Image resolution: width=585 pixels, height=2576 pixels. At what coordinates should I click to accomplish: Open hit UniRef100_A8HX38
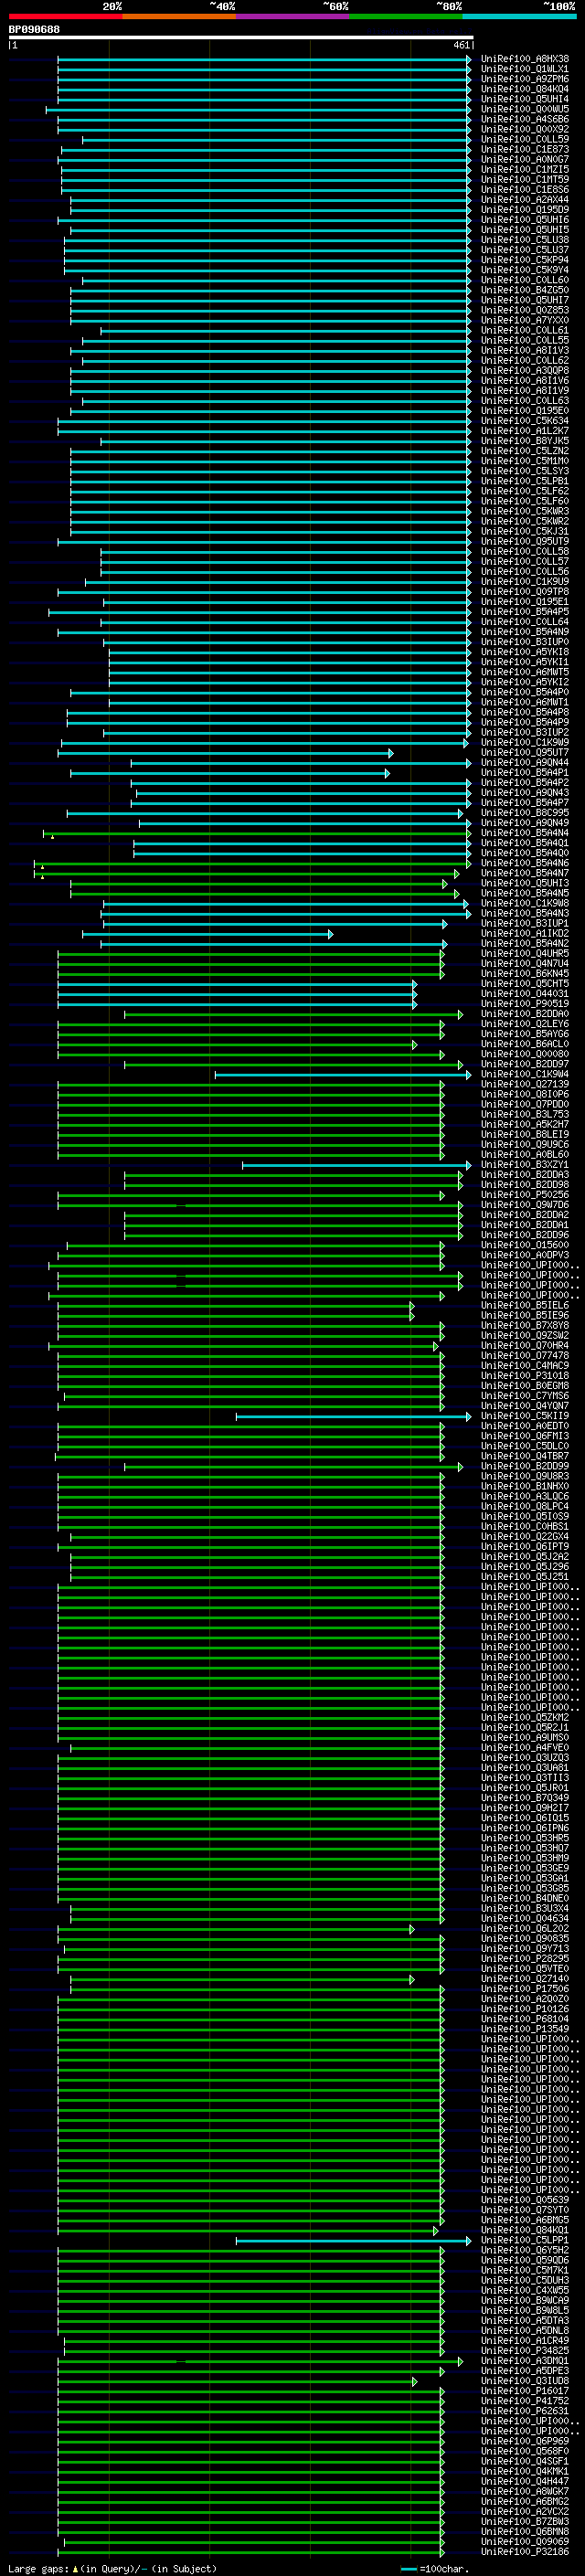(525, 59)
